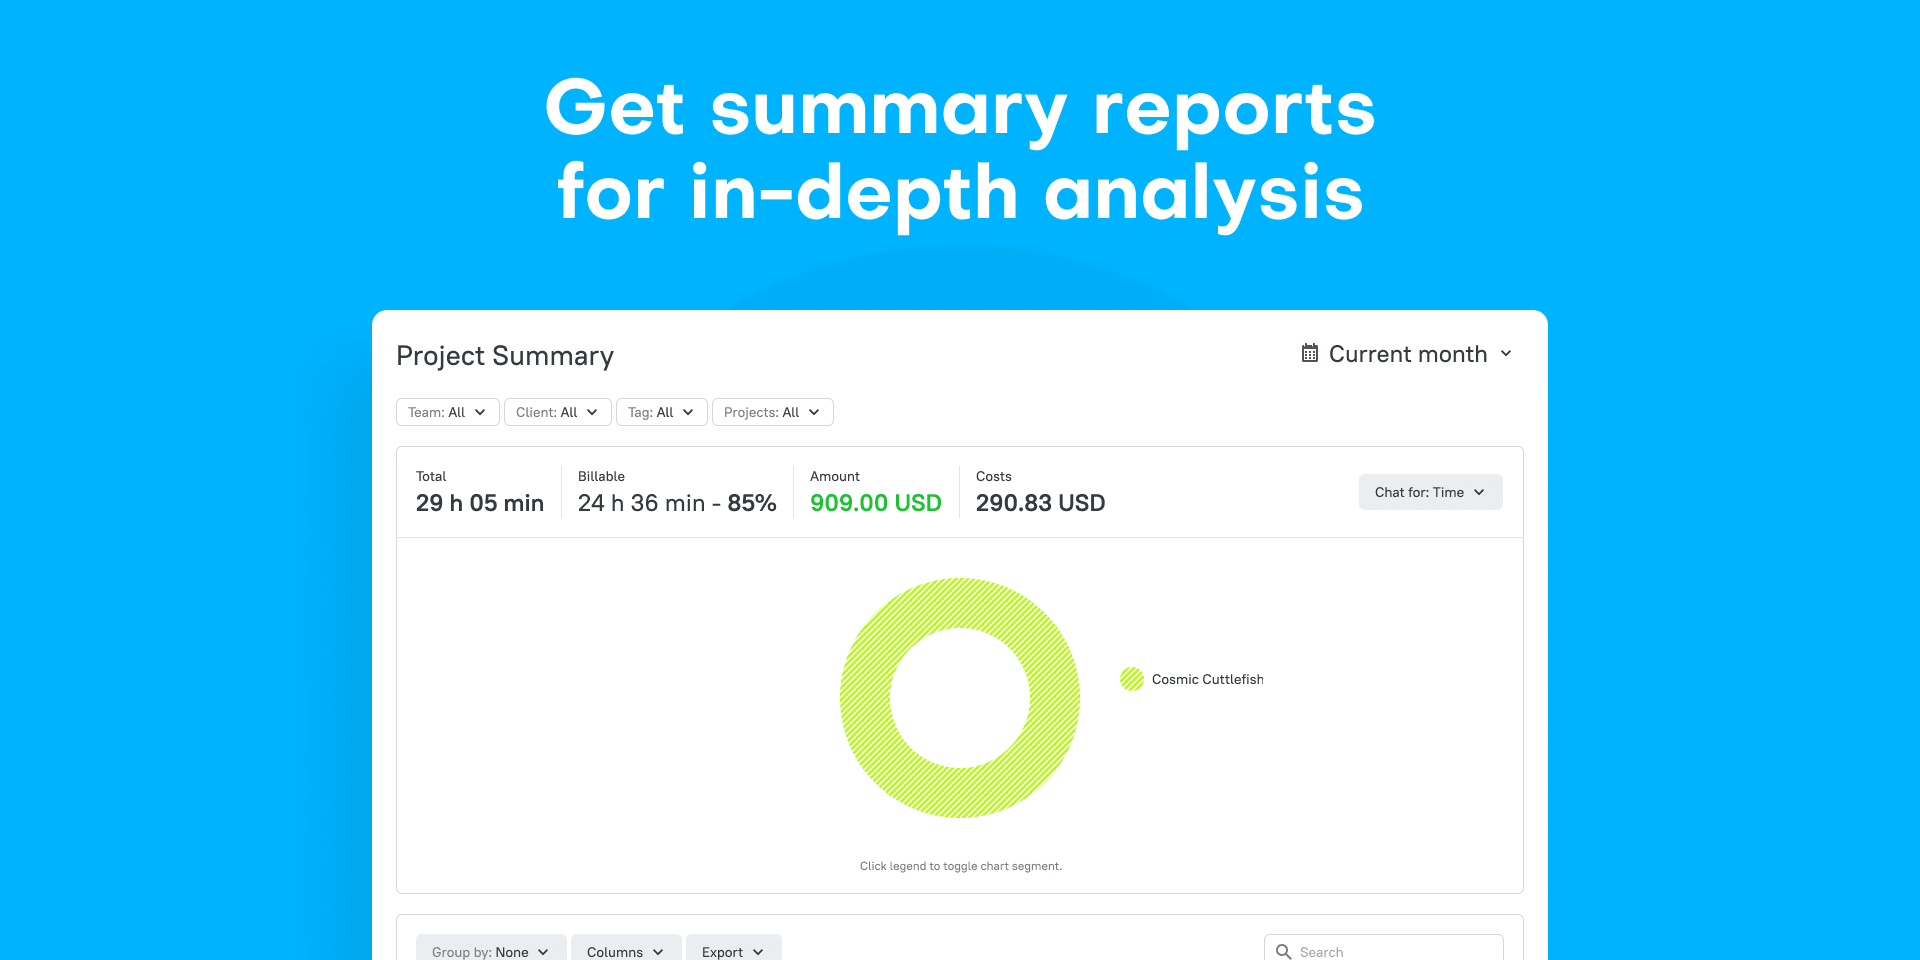Expand the Tag: All filter
This screenshot has height=960, width=1920.
(x=661, y=412)
